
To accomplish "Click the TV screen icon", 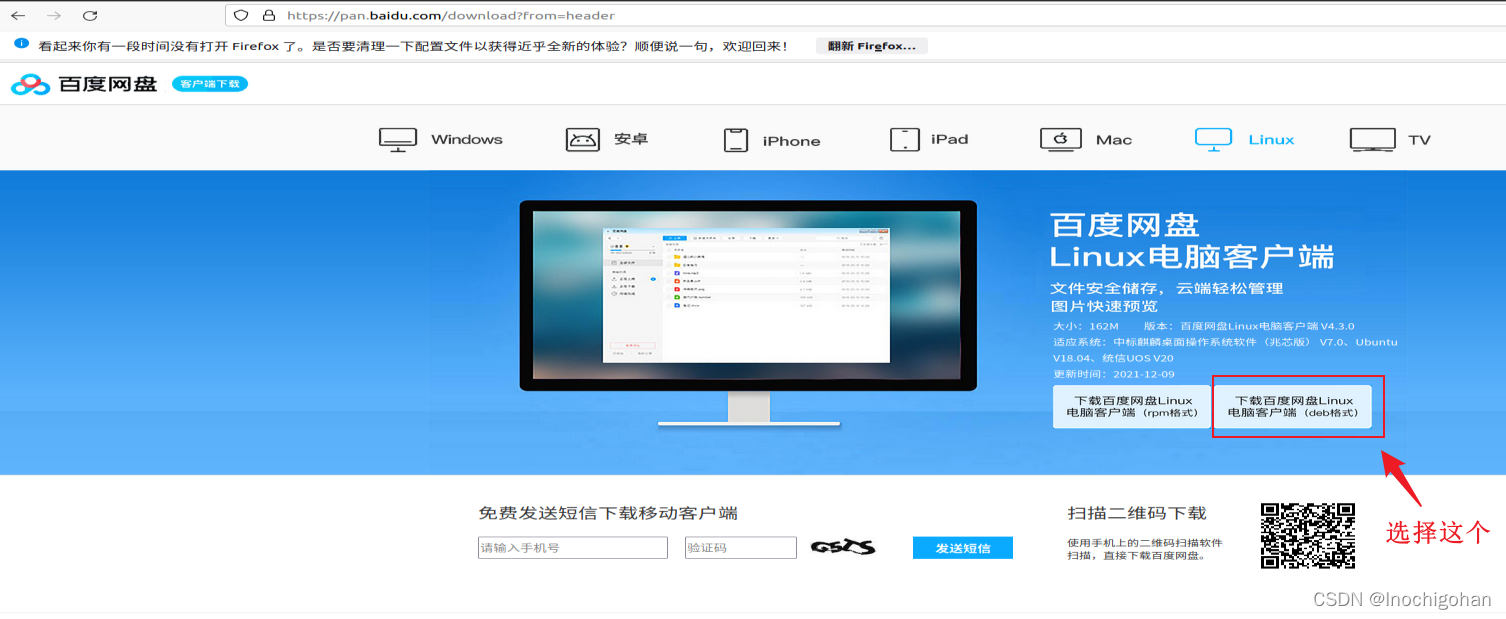I will [x=1372, y=140].
